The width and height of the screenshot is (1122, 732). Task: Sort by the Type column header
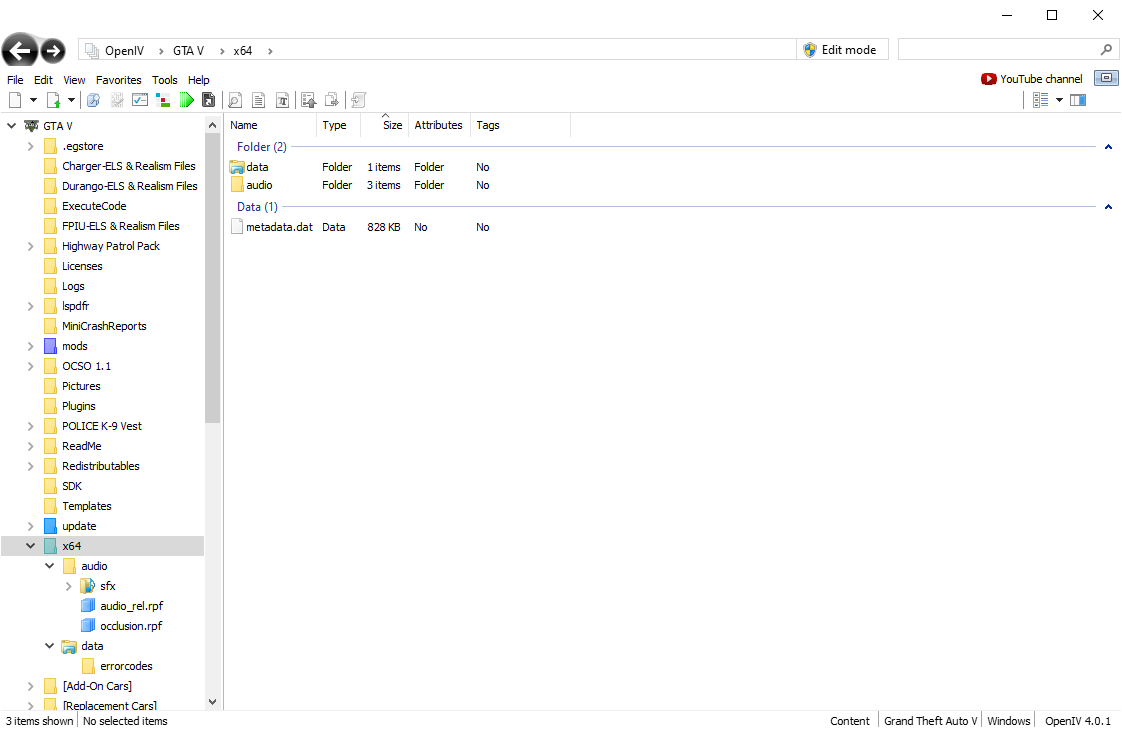(x=338, y=125)
